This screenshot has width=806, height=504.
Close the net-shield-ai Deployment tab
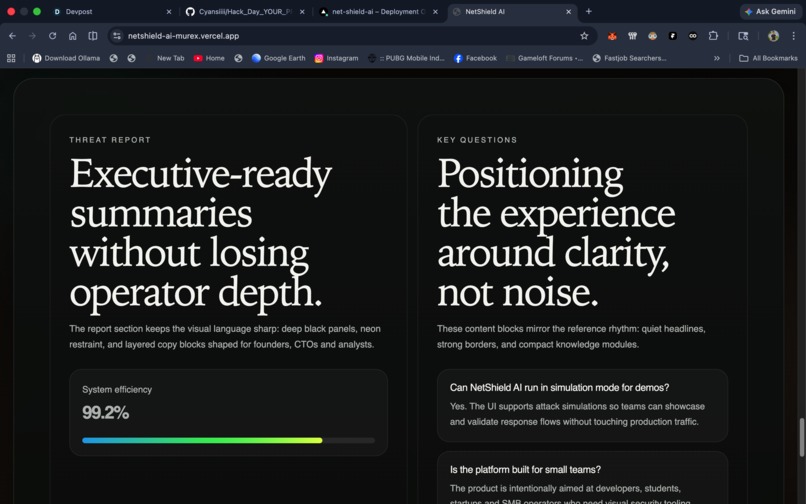click(435, 11)
